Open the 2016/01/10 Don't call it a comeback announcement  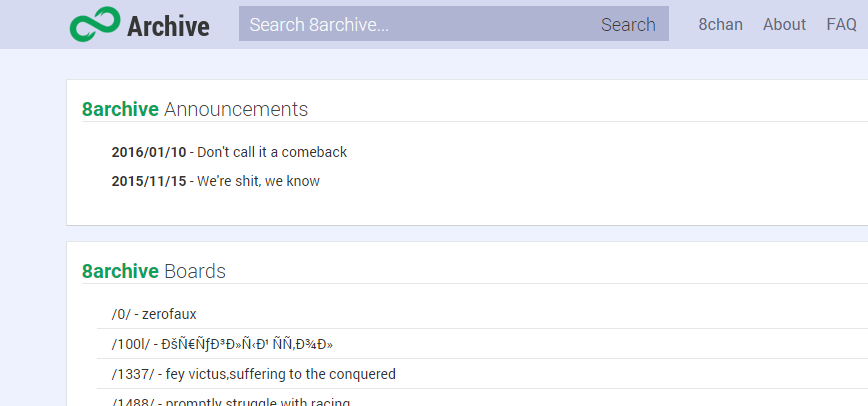coord(229,152)
